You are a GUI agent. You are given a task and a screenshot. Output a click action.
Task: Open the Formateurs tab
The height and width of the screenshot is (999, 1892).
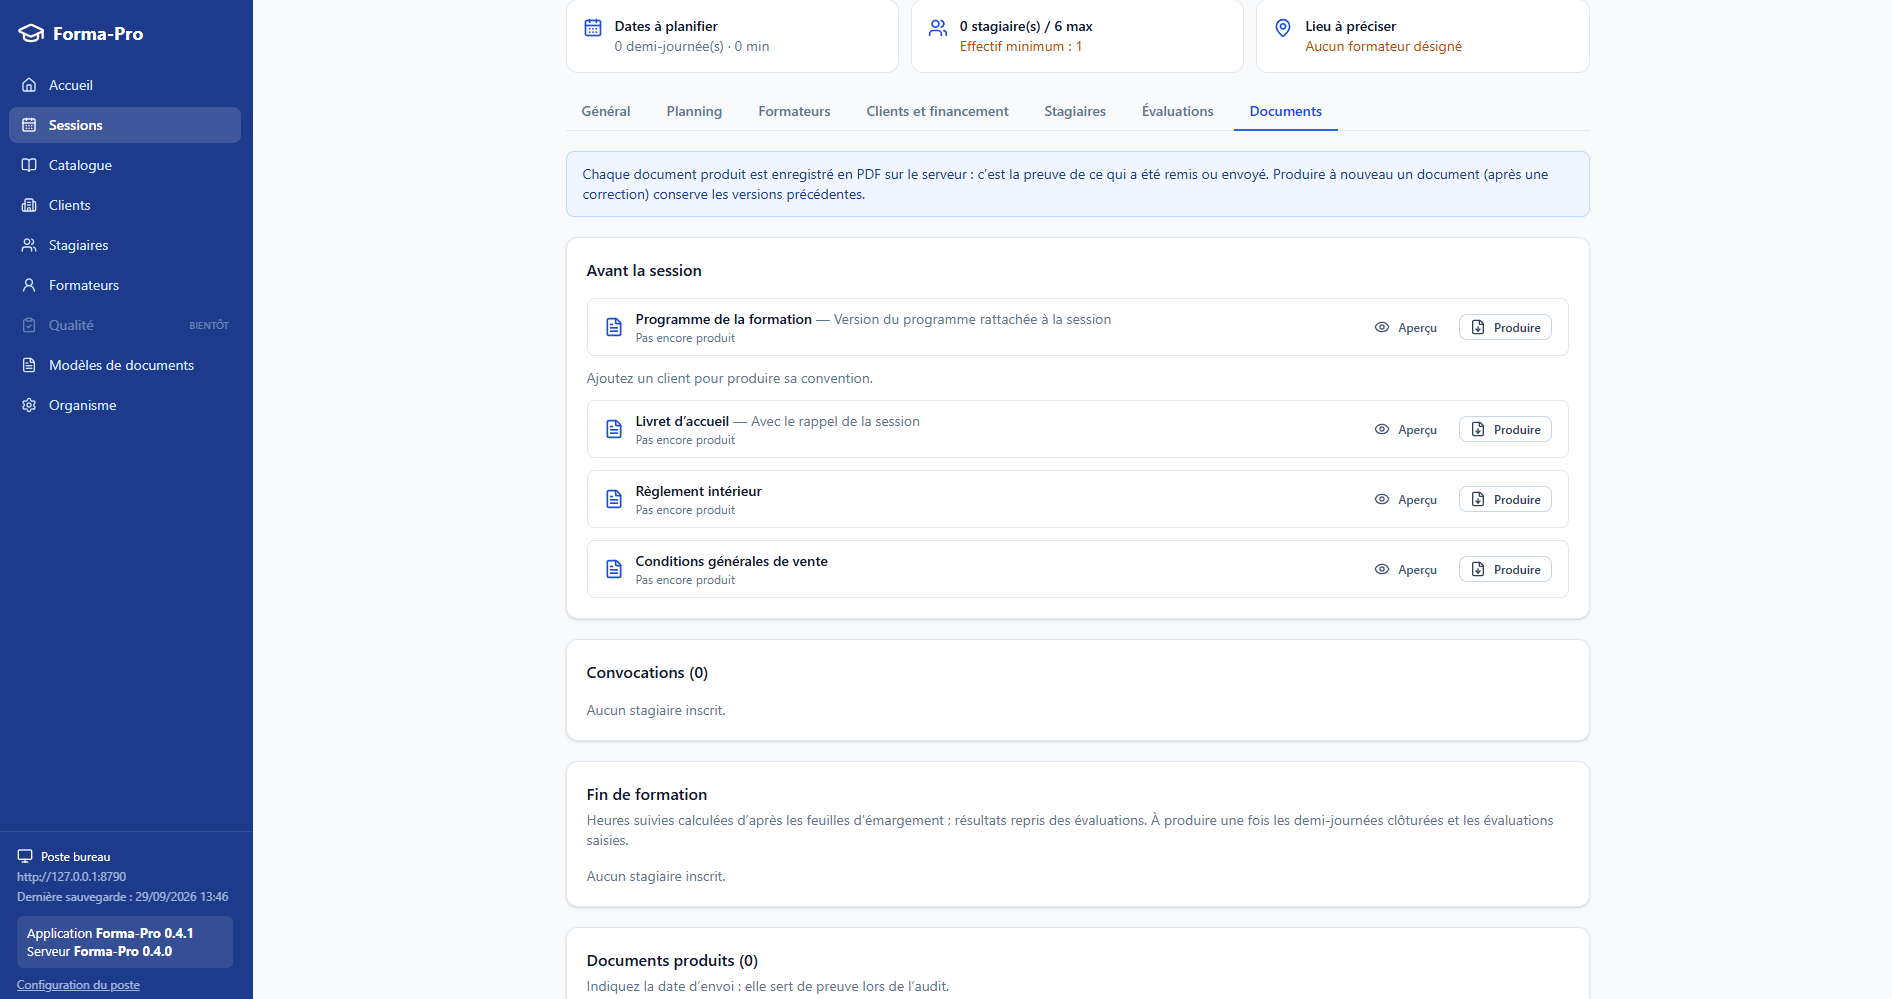pos(794,111)
